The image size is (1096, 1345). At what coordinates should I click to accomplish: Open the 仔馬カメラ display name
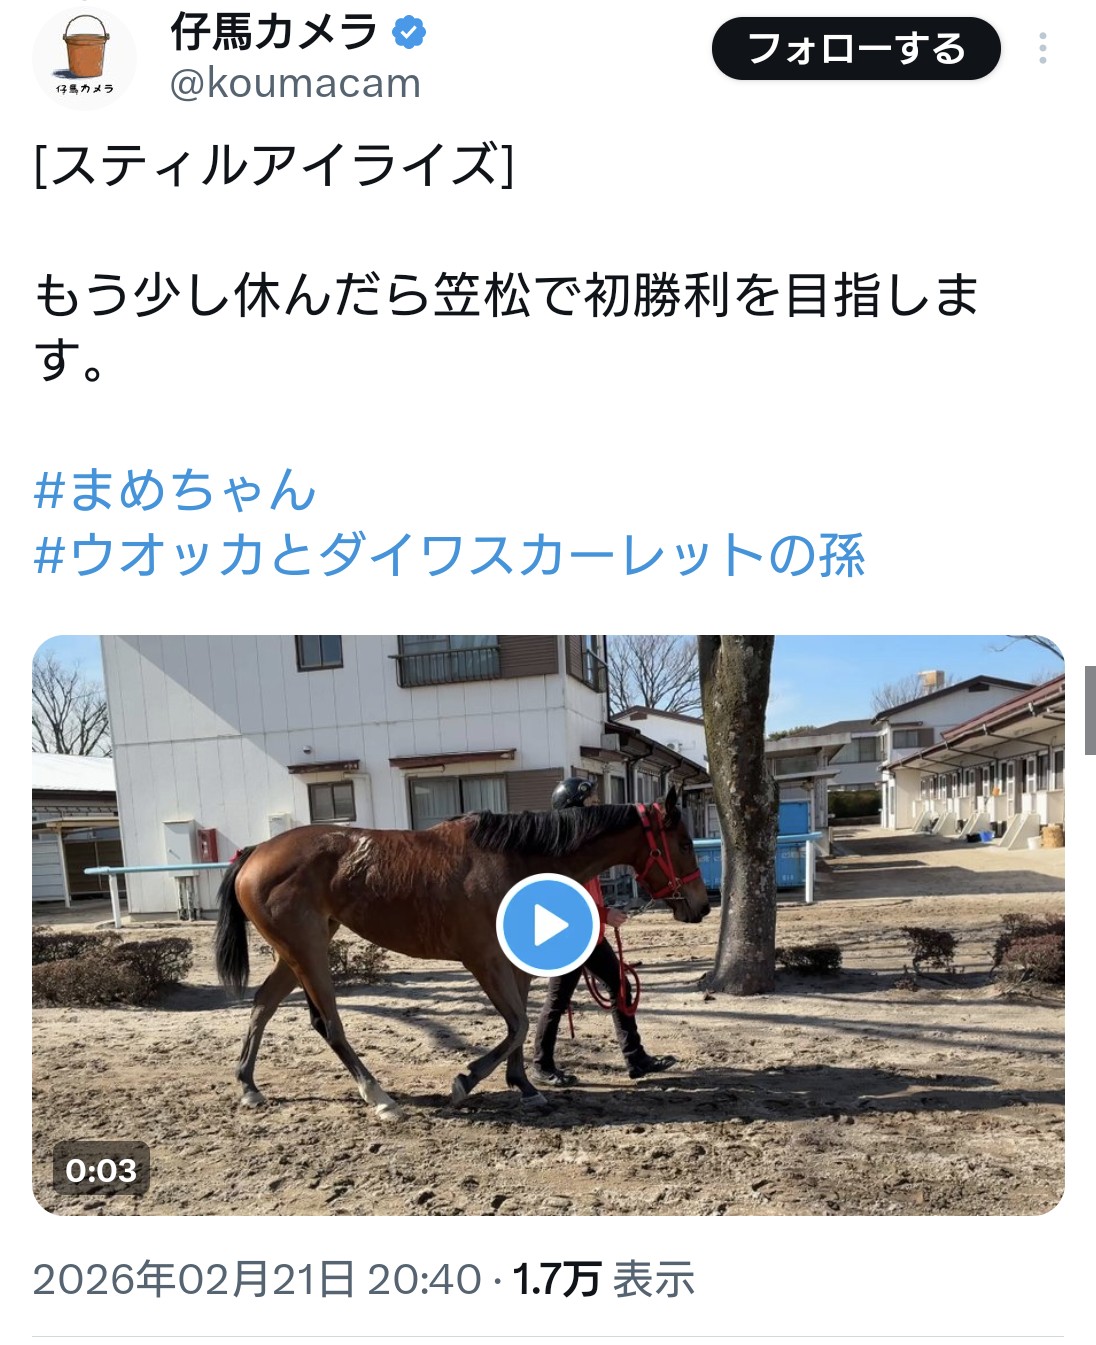click(273, 32)
